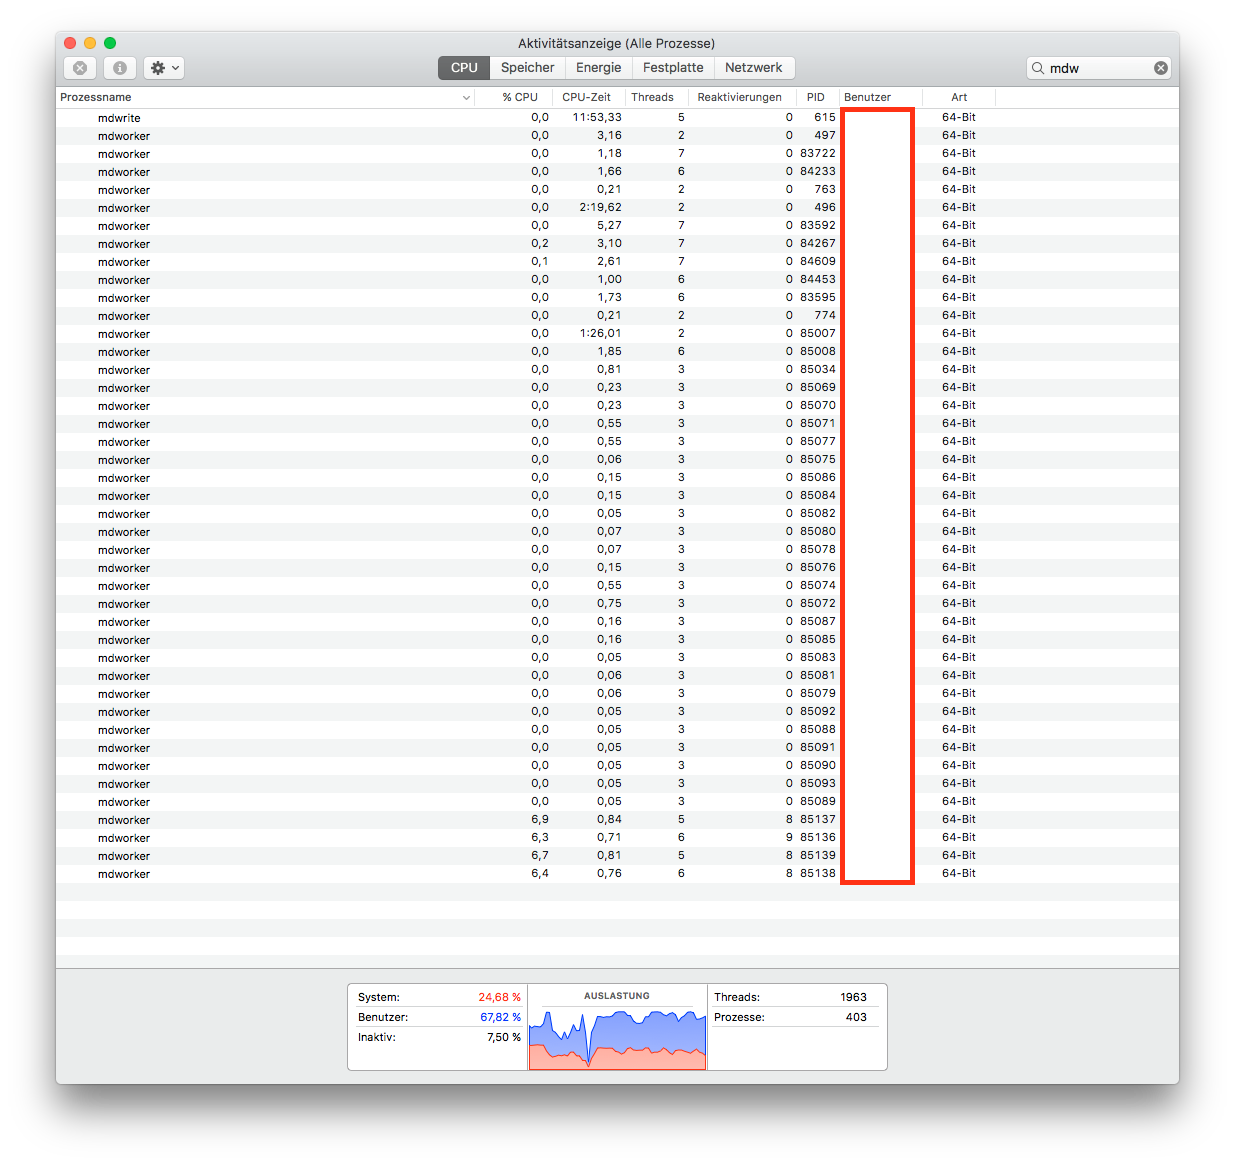Screen dimensions: 1235x1164
Task: Select the process with PID 85077
Action: click(617, 441)
